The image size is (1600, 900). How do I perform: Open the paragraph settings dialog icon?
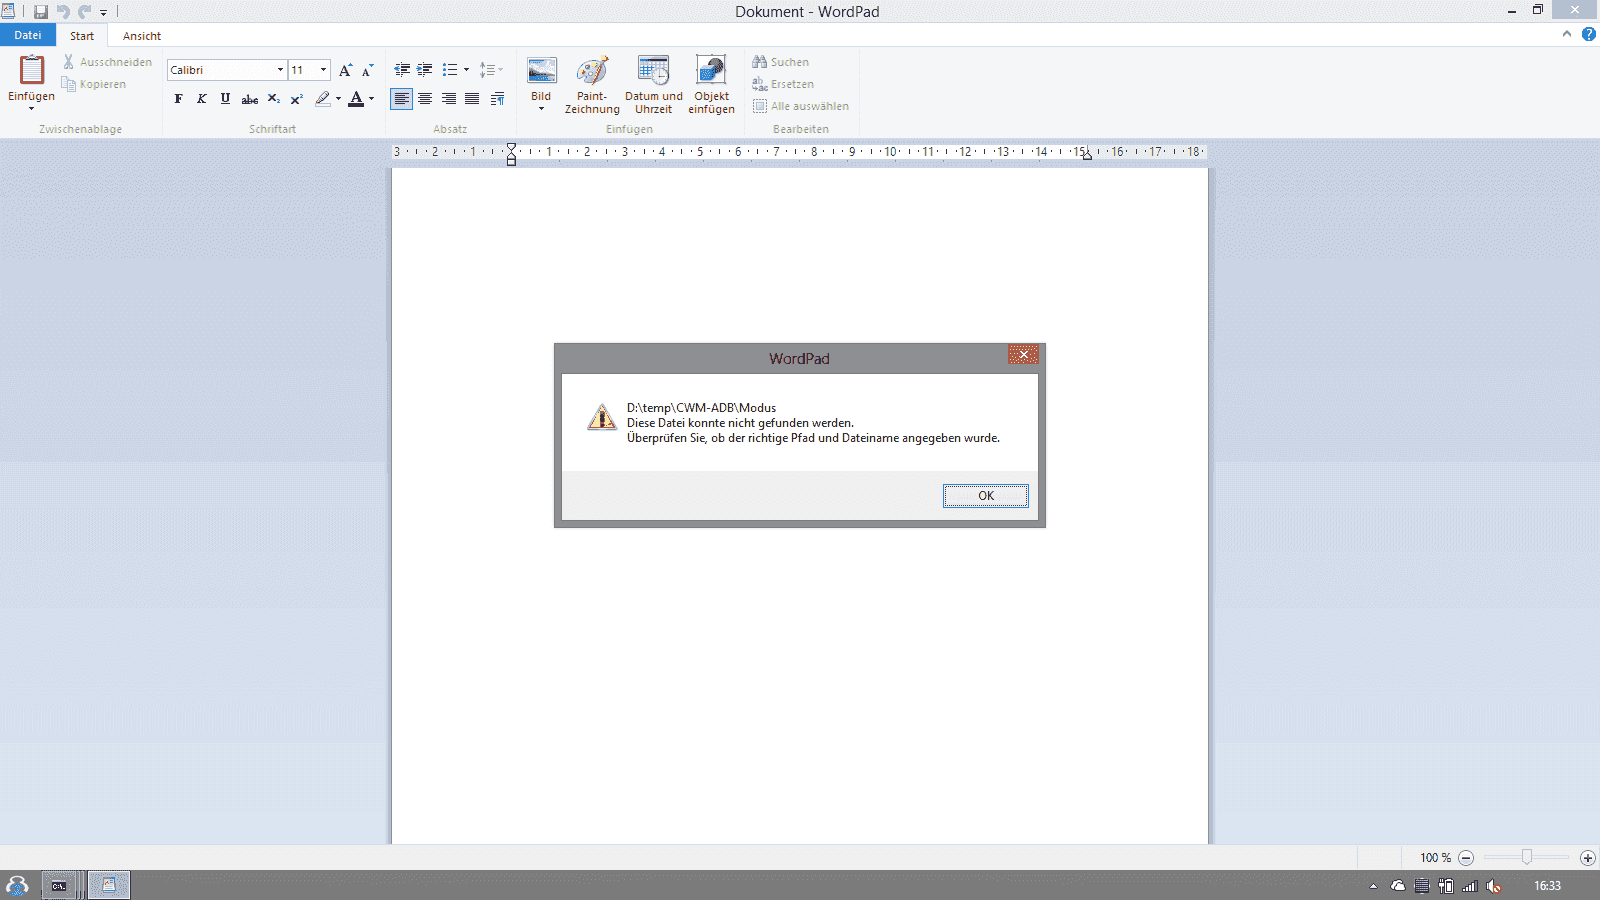497,99
